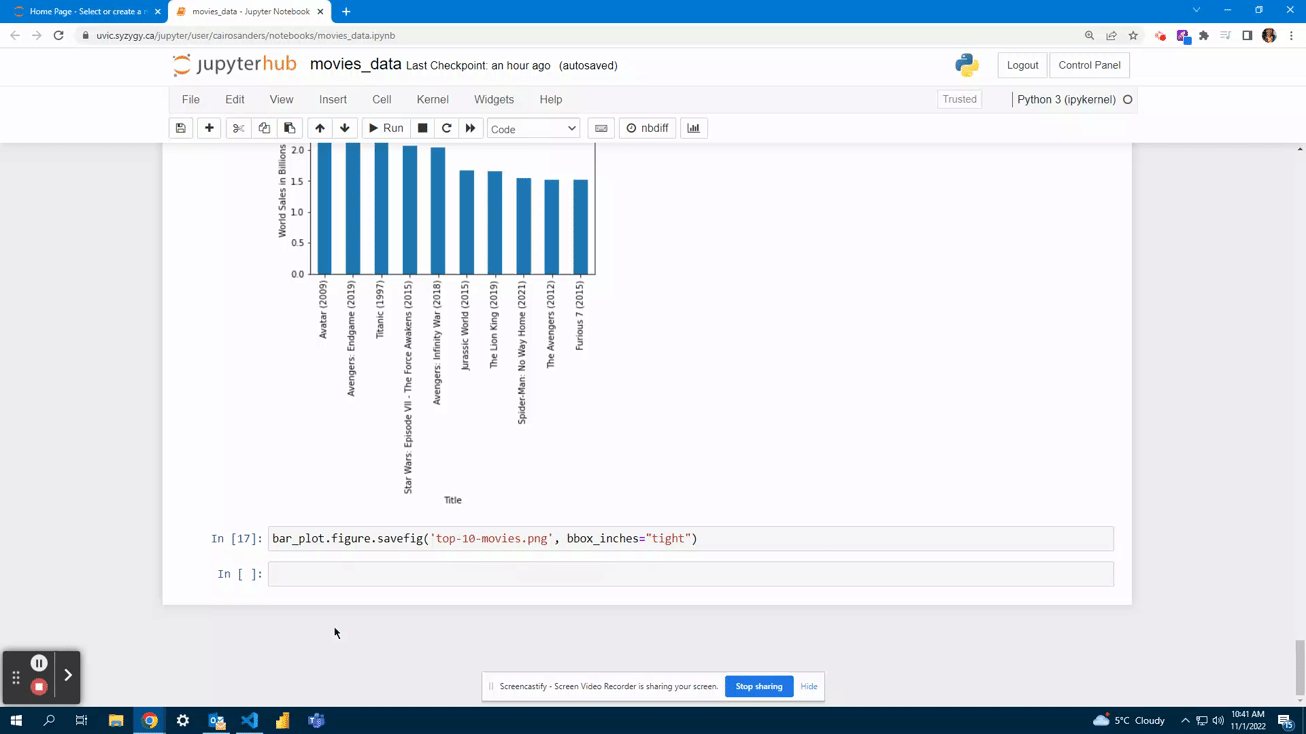Open Chrome three-dot menu
1306x734 pixels.
click(x=1291, y=35)
